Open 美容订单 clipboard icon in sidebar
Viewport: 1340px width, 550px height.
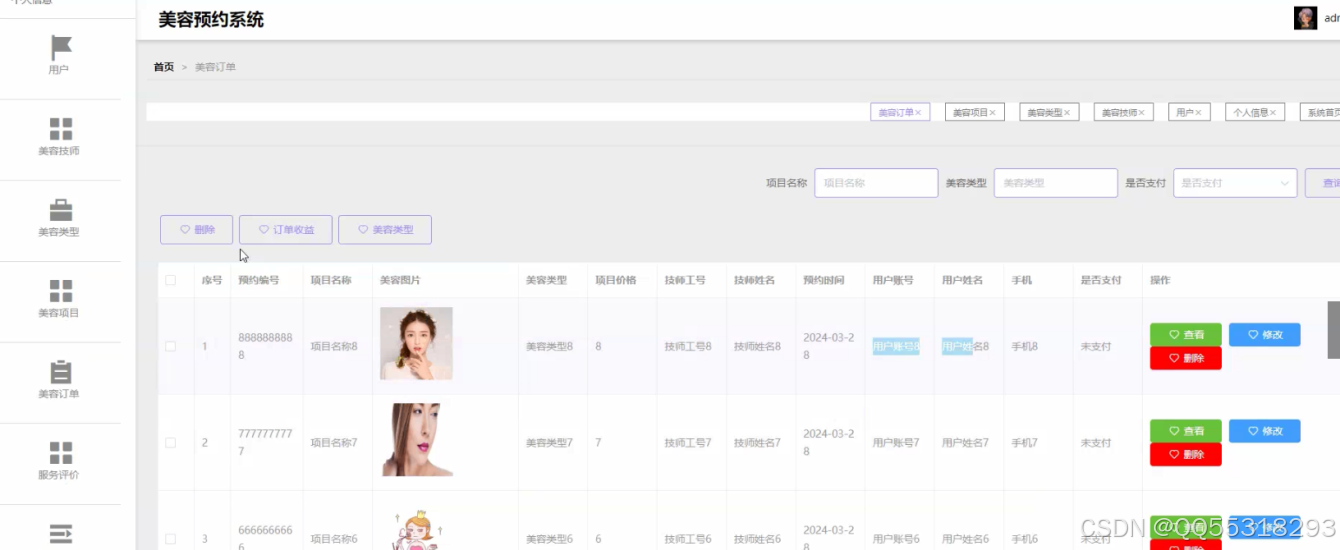61,372
